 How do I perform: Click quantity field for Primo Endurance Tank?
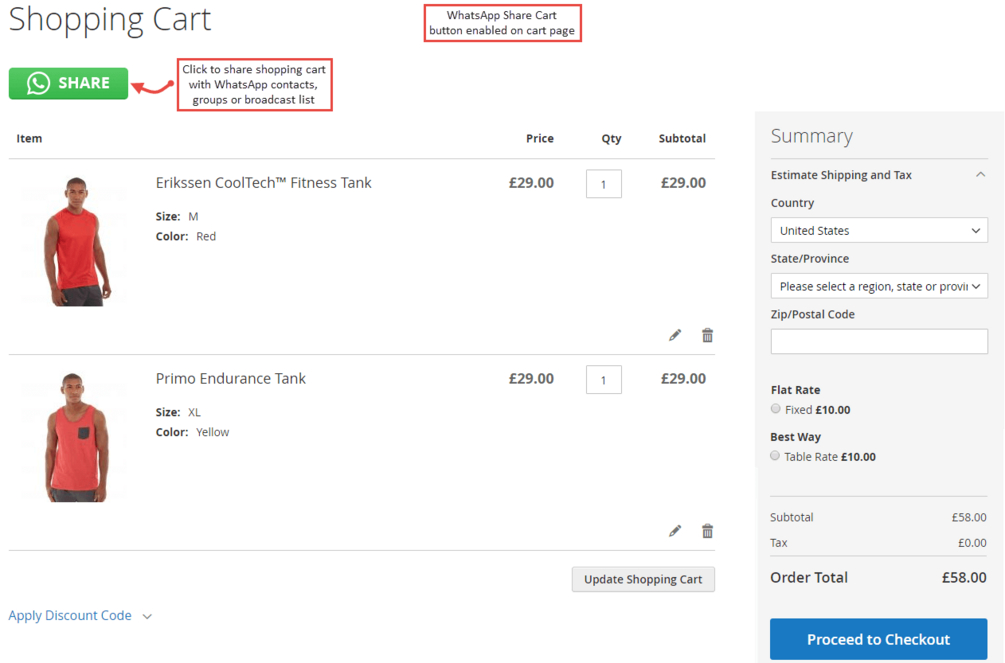pyautogui.click(x=603, y=380)
